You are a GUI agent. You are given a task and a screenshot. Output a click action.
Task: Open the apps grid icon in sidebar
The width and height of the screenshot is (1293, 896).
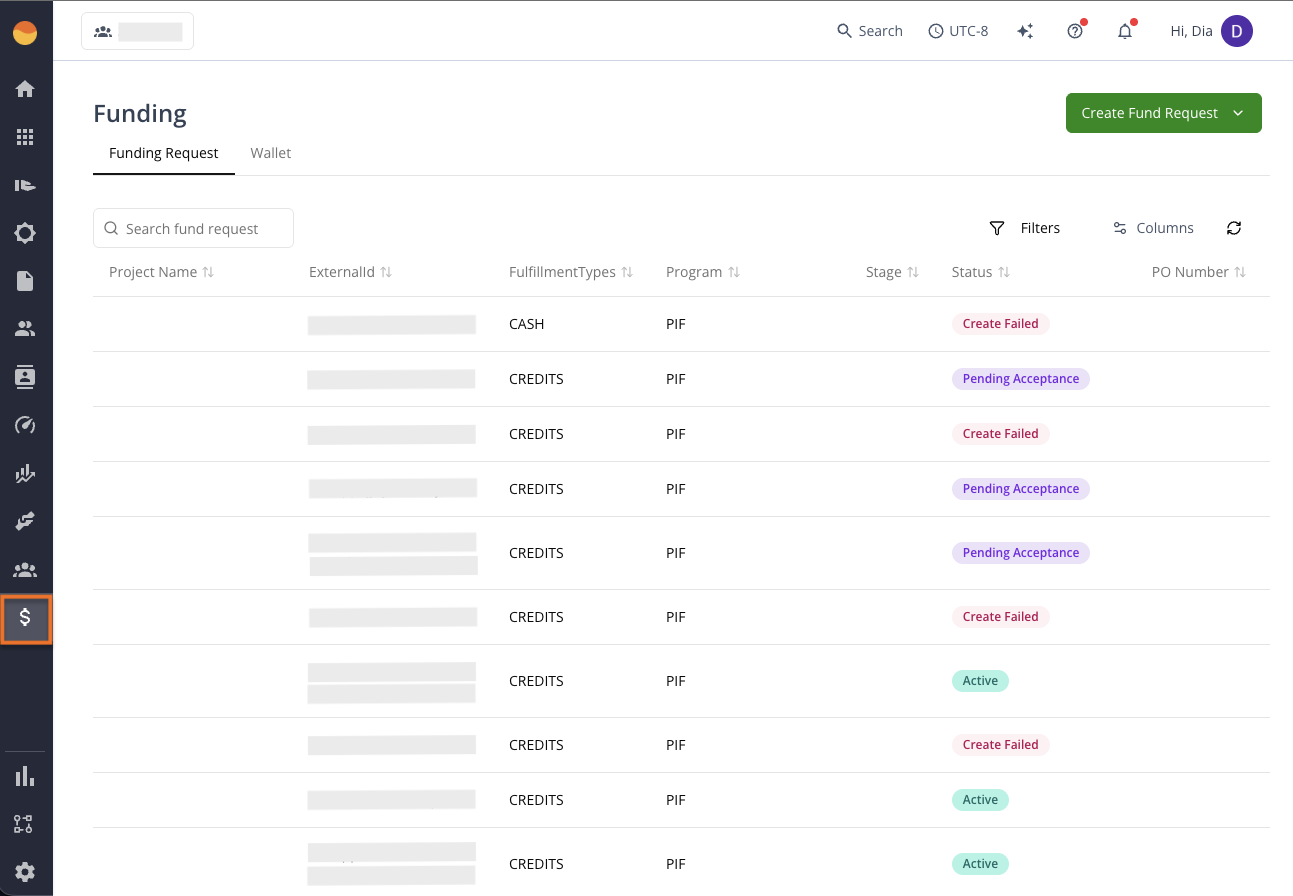click(25, 137)
